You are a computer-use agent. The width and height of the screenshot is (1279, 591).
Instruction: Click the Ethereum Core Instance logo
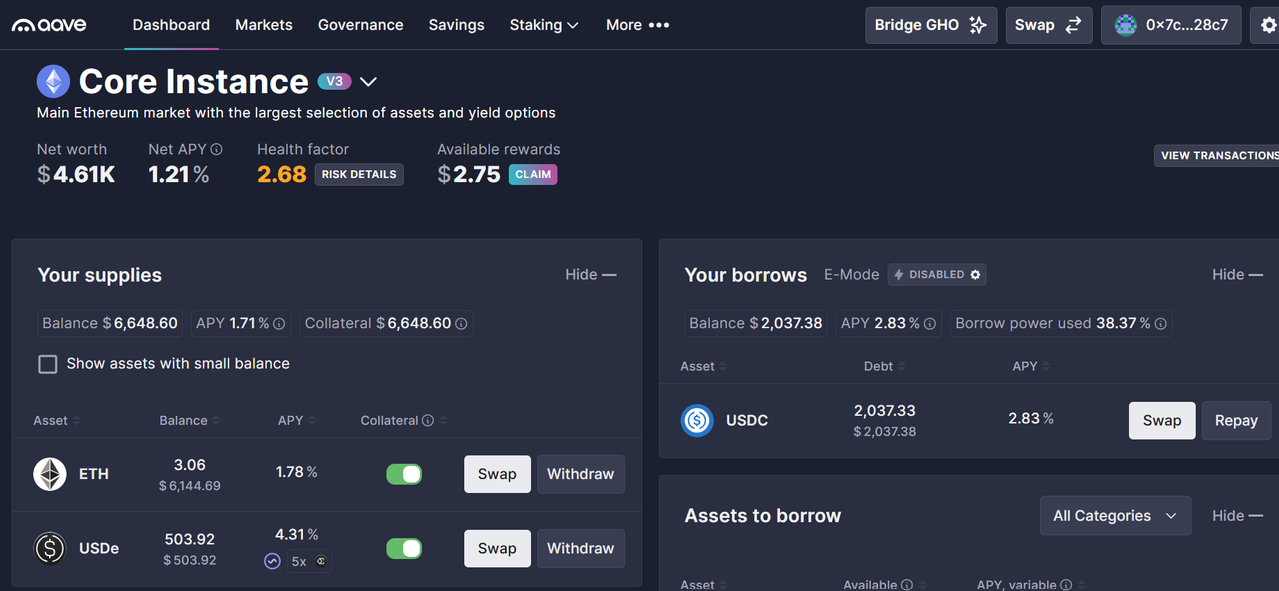(53, 81)
